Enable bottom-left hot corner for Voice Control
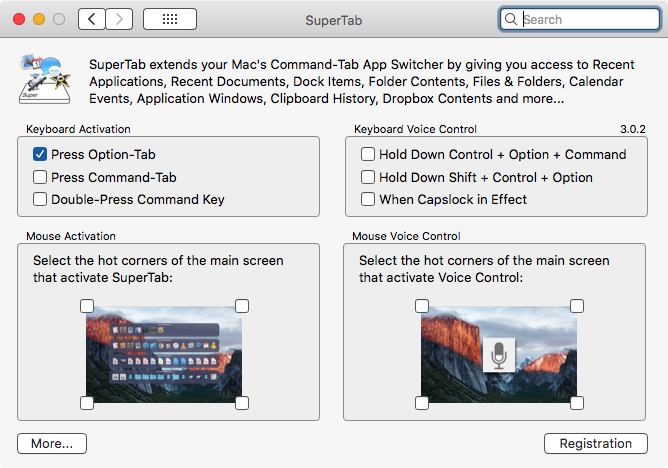 pyautogui.click(x=422, y=403)
